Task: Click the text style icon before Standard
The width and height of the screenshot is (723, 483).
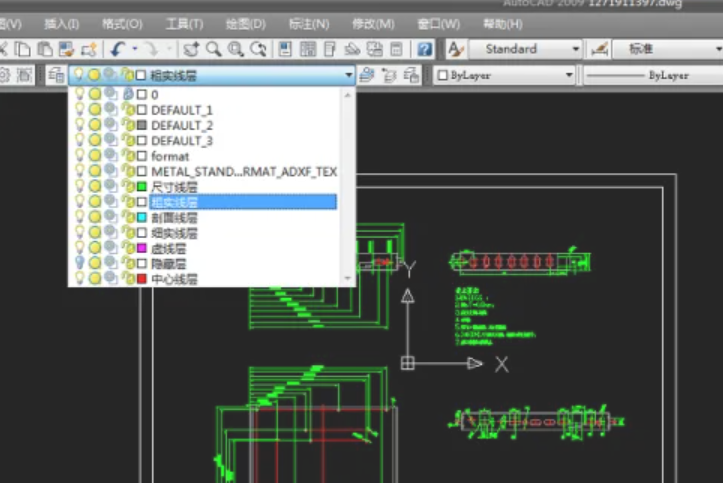Action: point(455,49)
